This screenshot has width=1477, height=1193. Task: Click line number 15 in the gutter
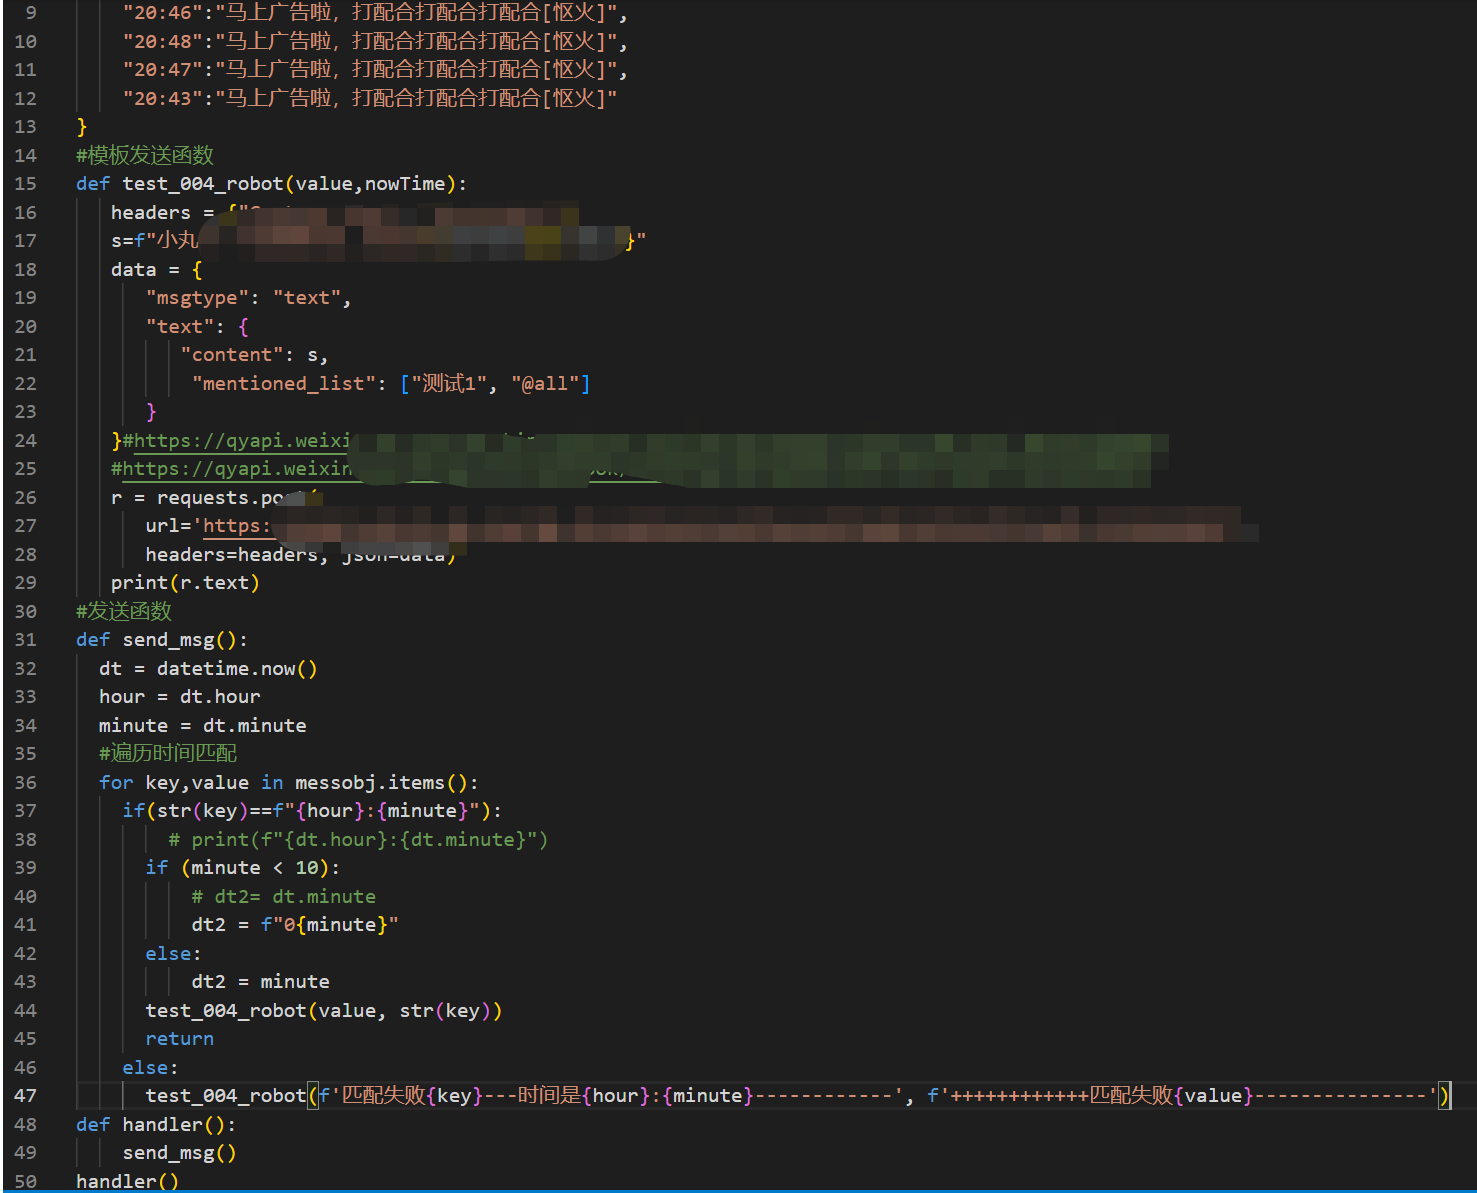coord(25,184)
